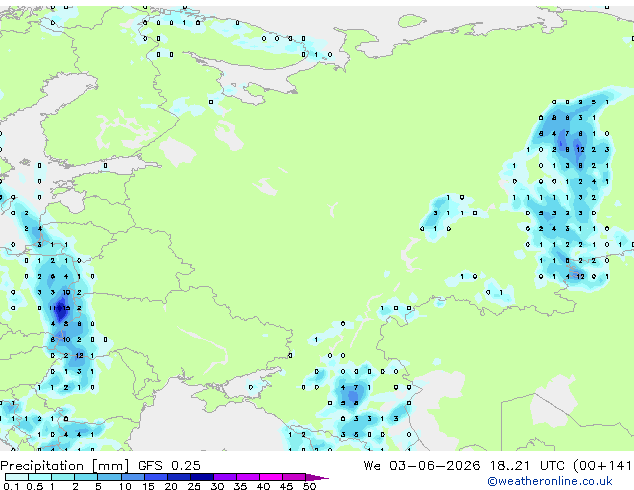Viewport: 634px width, 490px height.
Task: Click the 5–10 mm legend color swatch
Action: click(109, 477)
